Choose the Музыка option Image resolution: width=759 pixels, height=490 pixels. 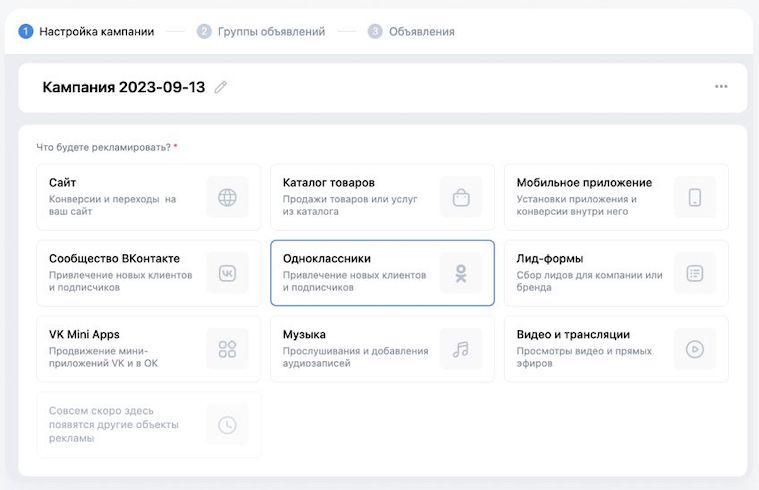(382, 349)
